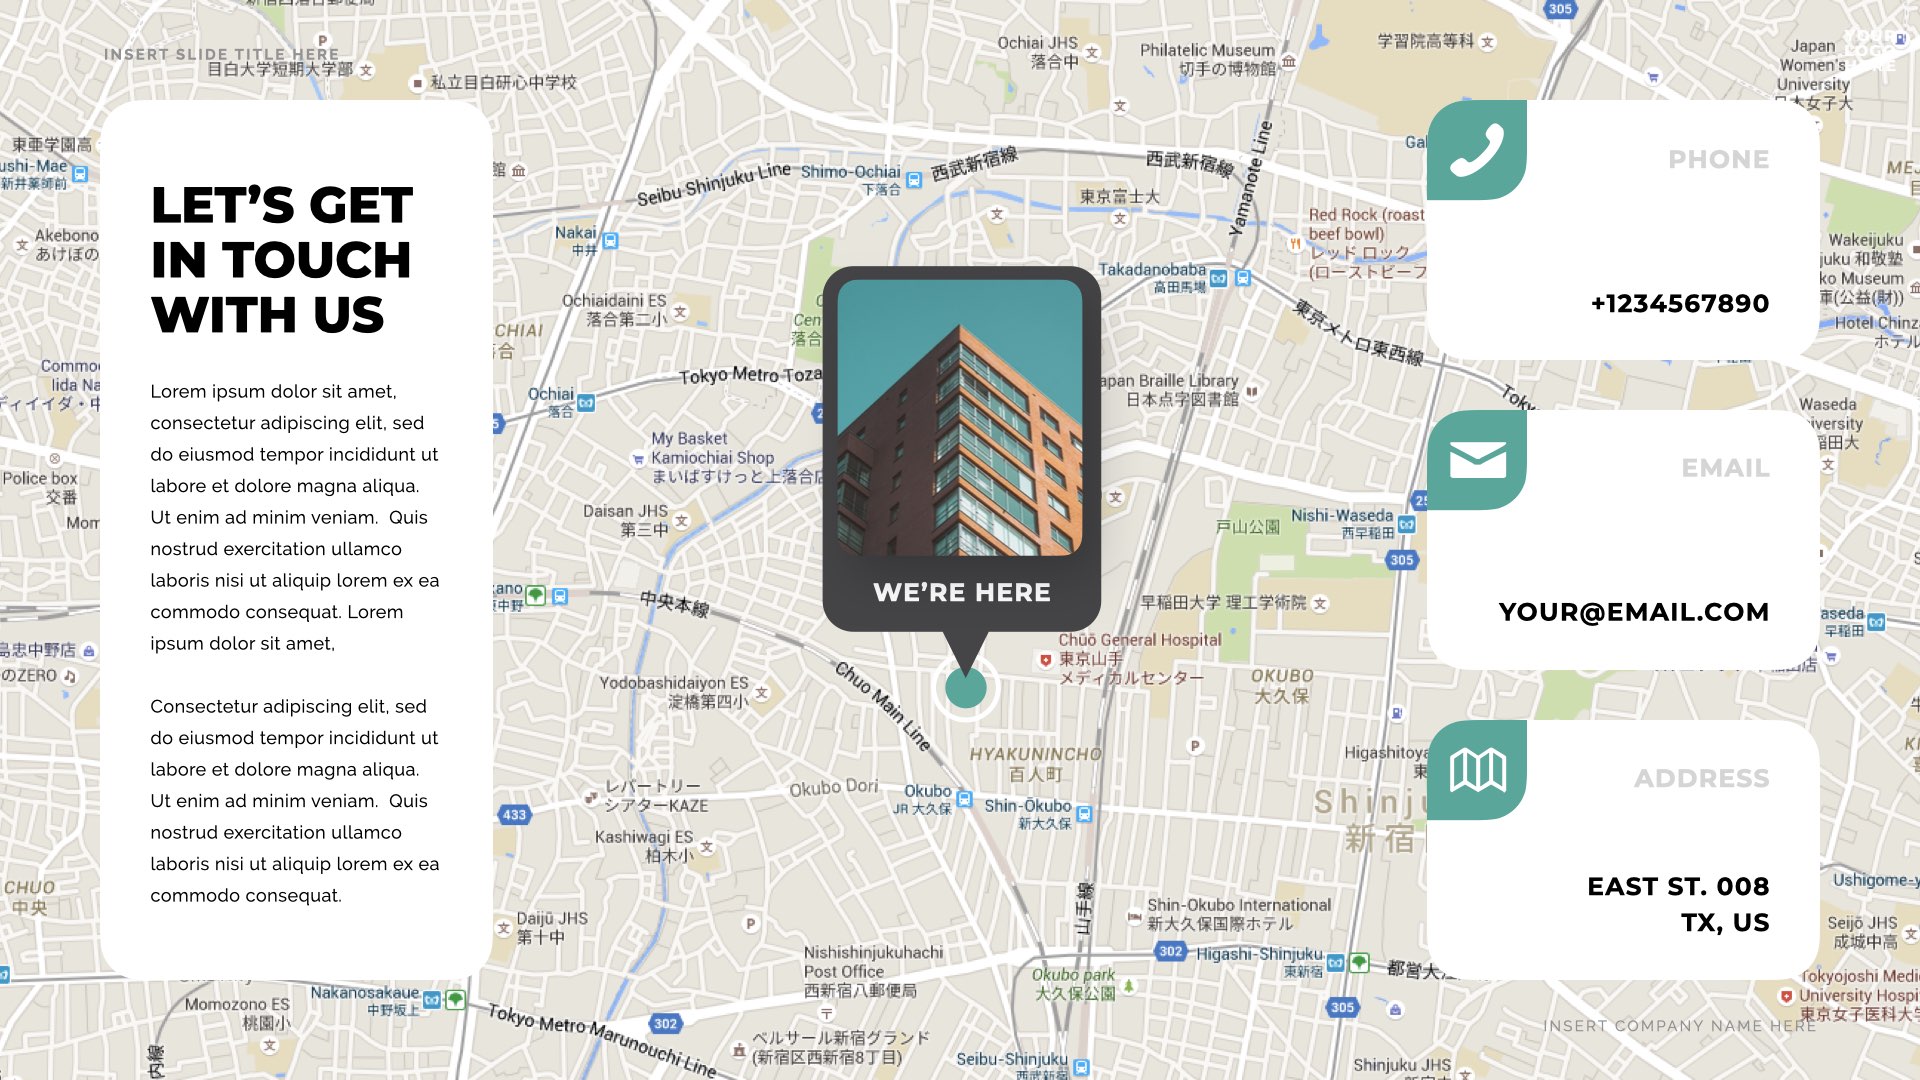Click the route 433 road badge
The height and width of the screenshot is (1080, 1920).
pos(514,815)
